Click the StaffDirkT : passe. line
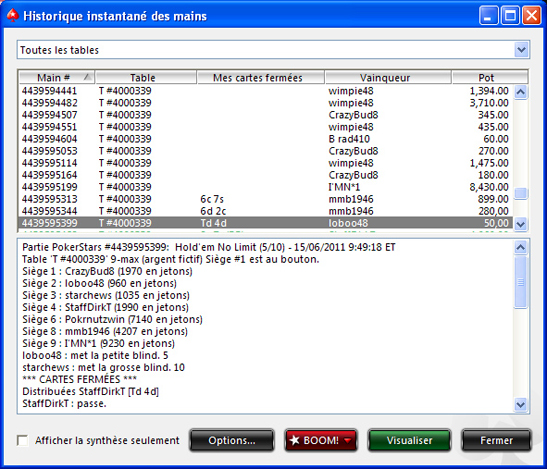The height and width of the screenshot is (469, 547). coord(64,404)
